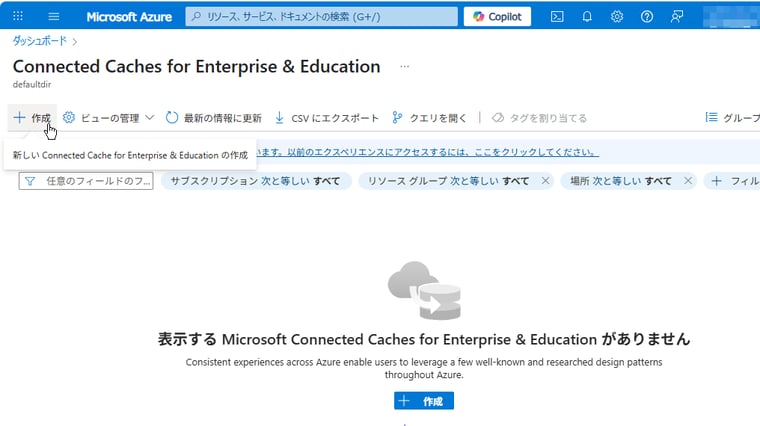
Task: Click タグを割り当てる toolbar item
Action: tap(539, 118)
